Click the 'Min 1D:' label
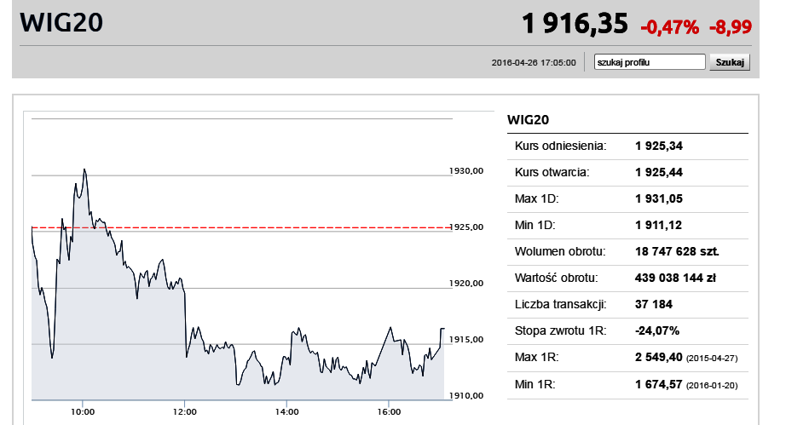The width and height of the screenshot is (786, 425). click(x=535, y=225)
